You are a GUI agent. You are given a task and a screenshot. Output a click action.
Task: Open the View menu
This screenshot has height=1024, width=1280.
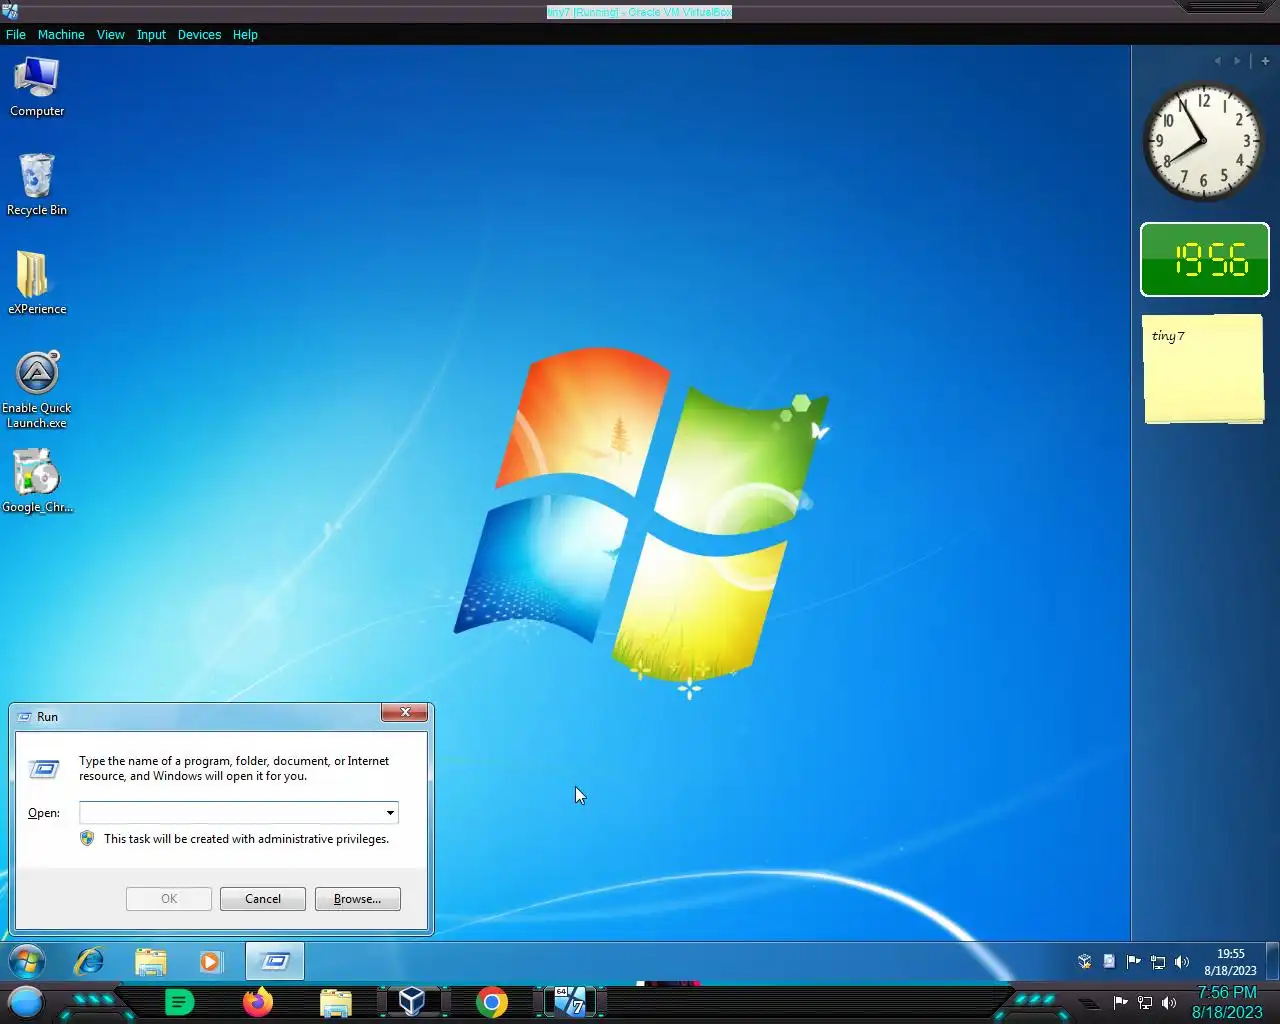(110, 34)
